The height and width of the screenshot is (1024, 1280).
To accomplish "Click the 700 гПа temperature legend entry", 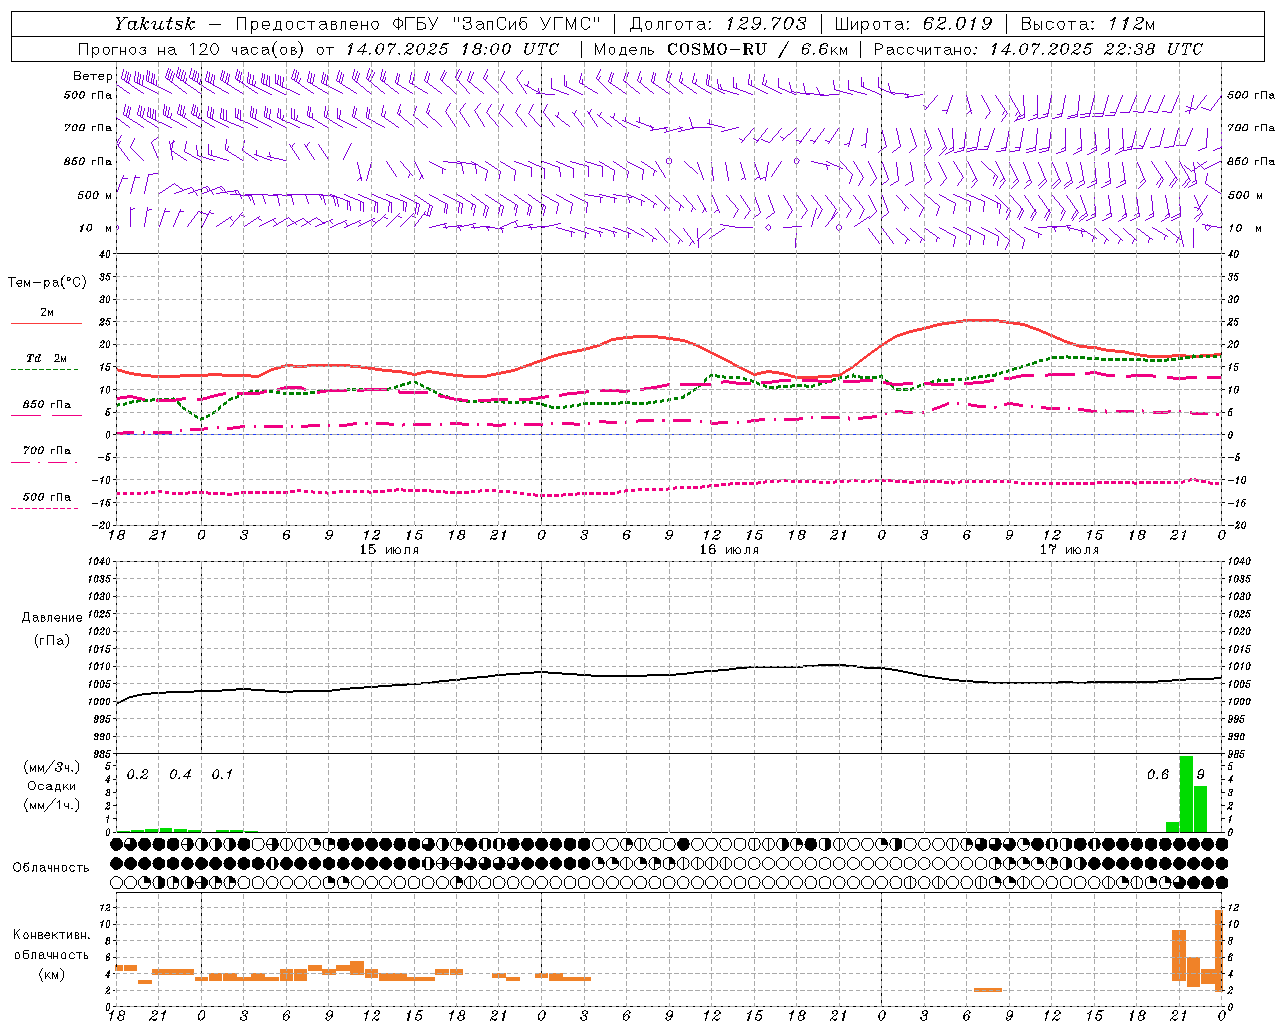I will click(46, 451).
